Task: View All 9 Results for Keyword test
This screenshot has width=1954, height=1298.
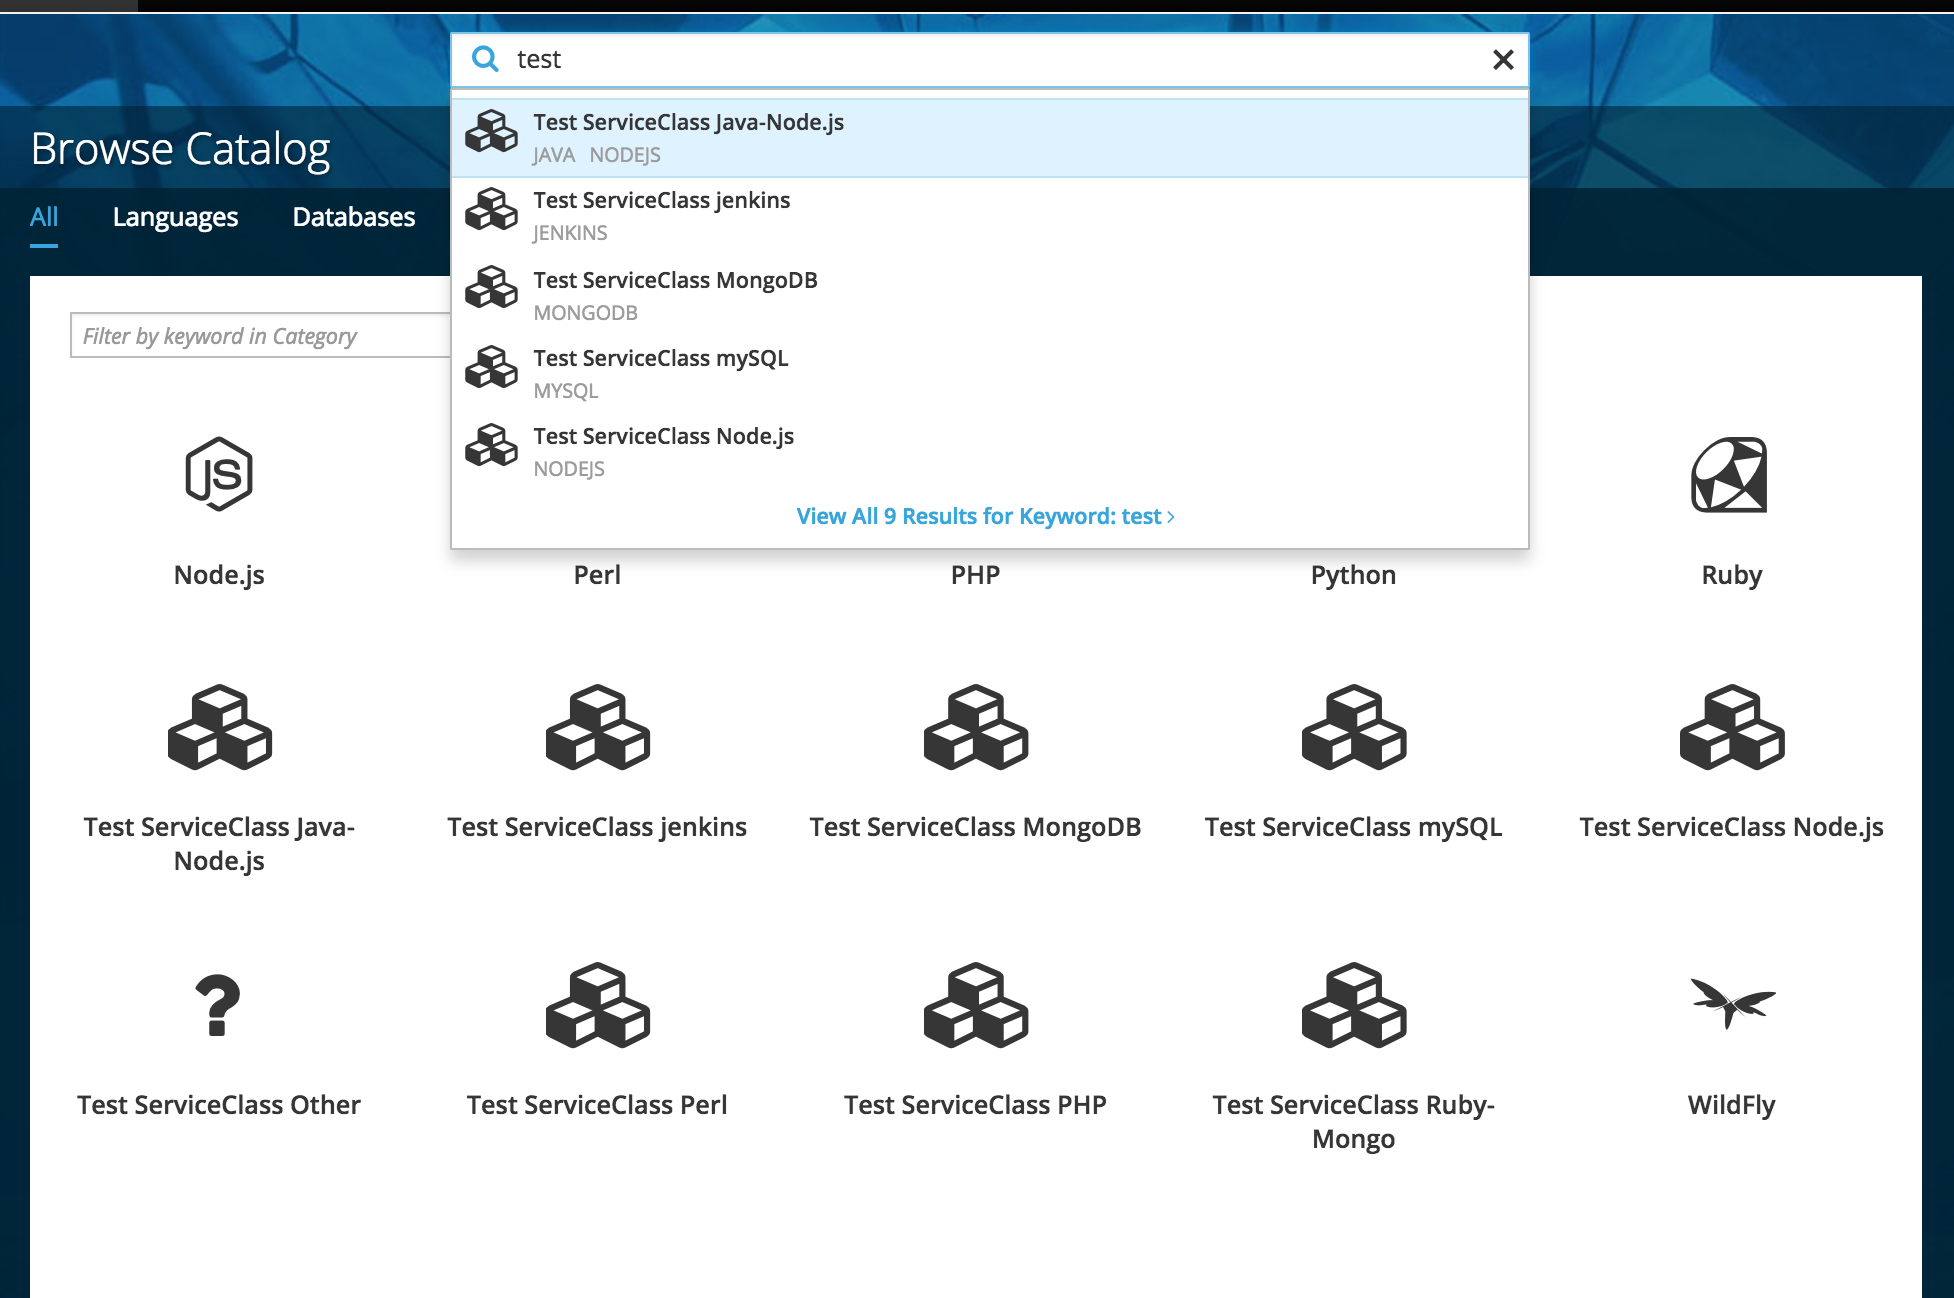Action: tap(989, 516)
